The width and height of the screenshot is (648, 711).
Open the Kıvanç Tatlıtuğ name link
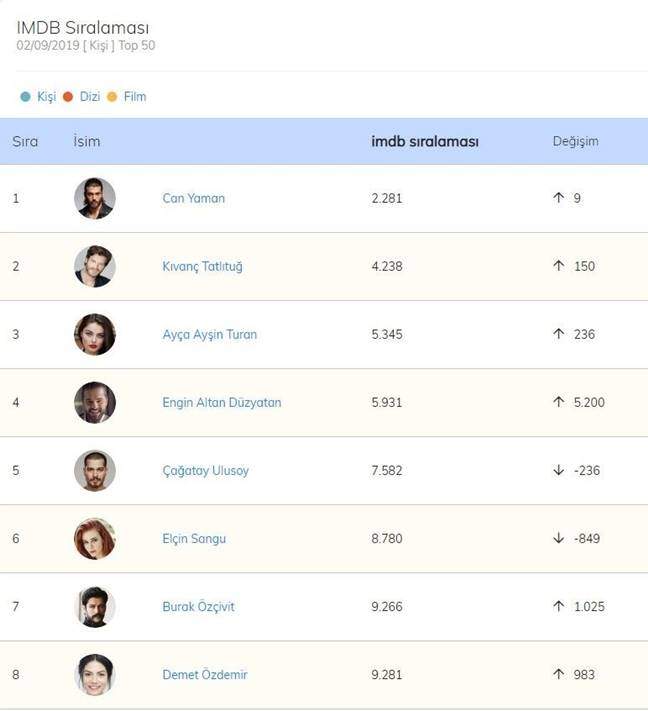202,266
